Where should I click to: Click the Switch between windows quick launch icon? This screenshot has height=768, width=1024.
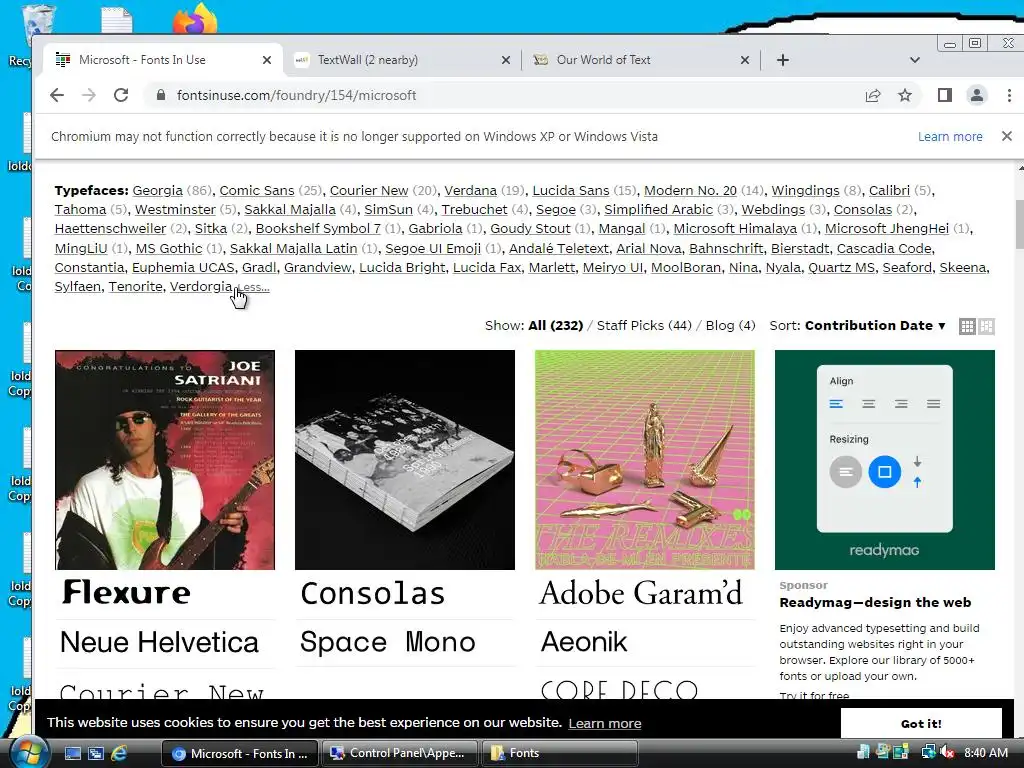tap(96, 753)
